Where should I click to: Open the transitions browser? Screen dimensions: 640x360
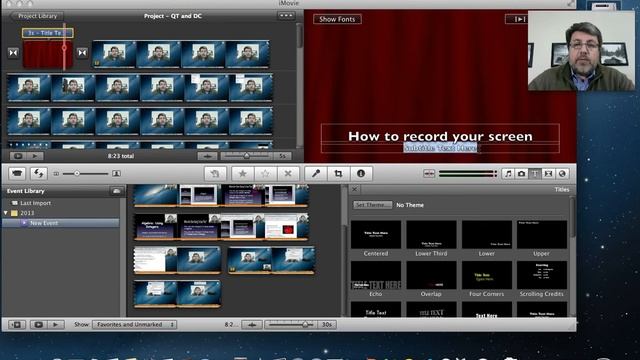click(548, 173)
